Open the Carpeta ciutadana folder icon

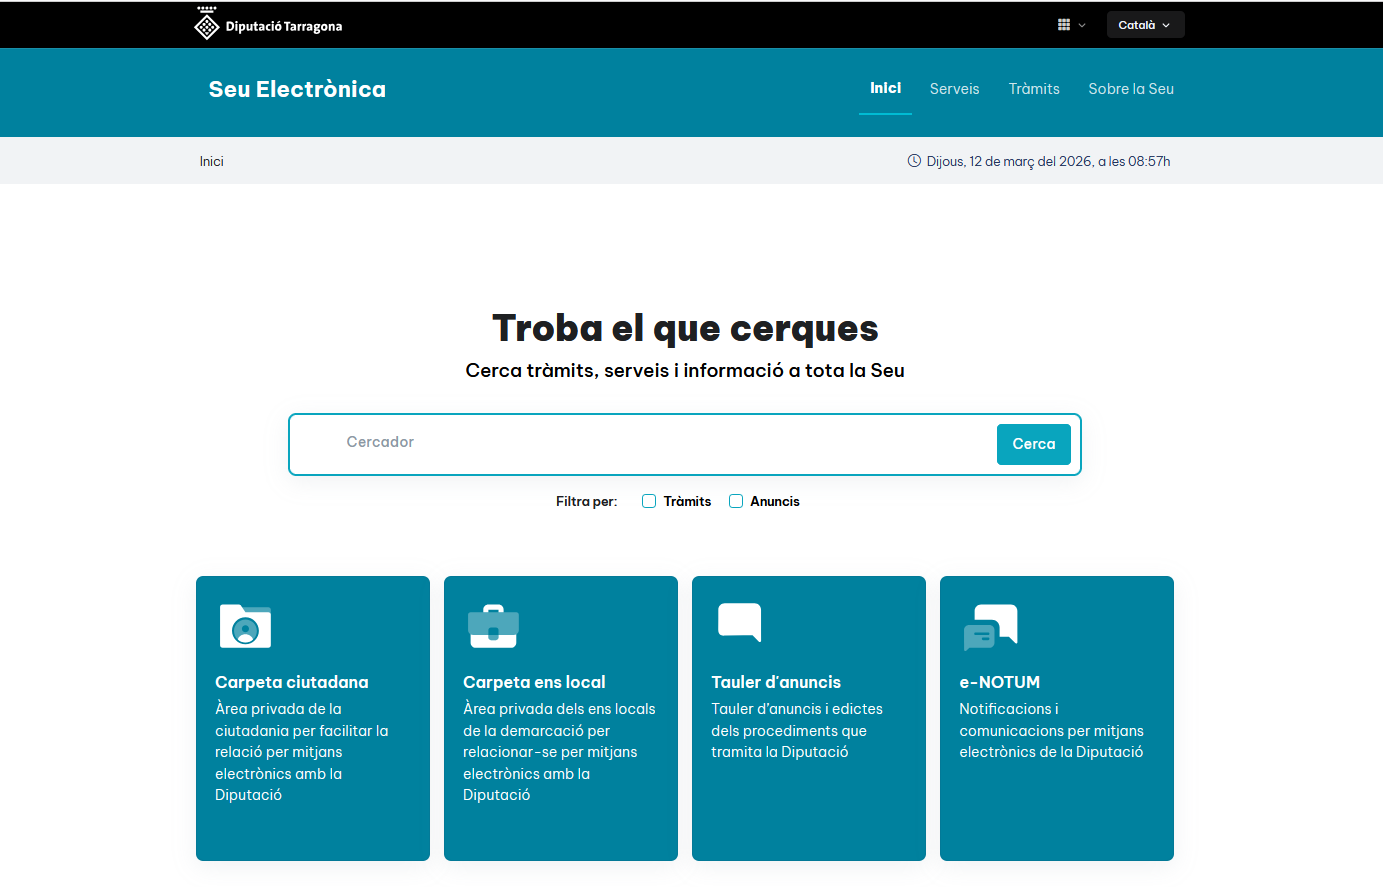click(245, 625)
